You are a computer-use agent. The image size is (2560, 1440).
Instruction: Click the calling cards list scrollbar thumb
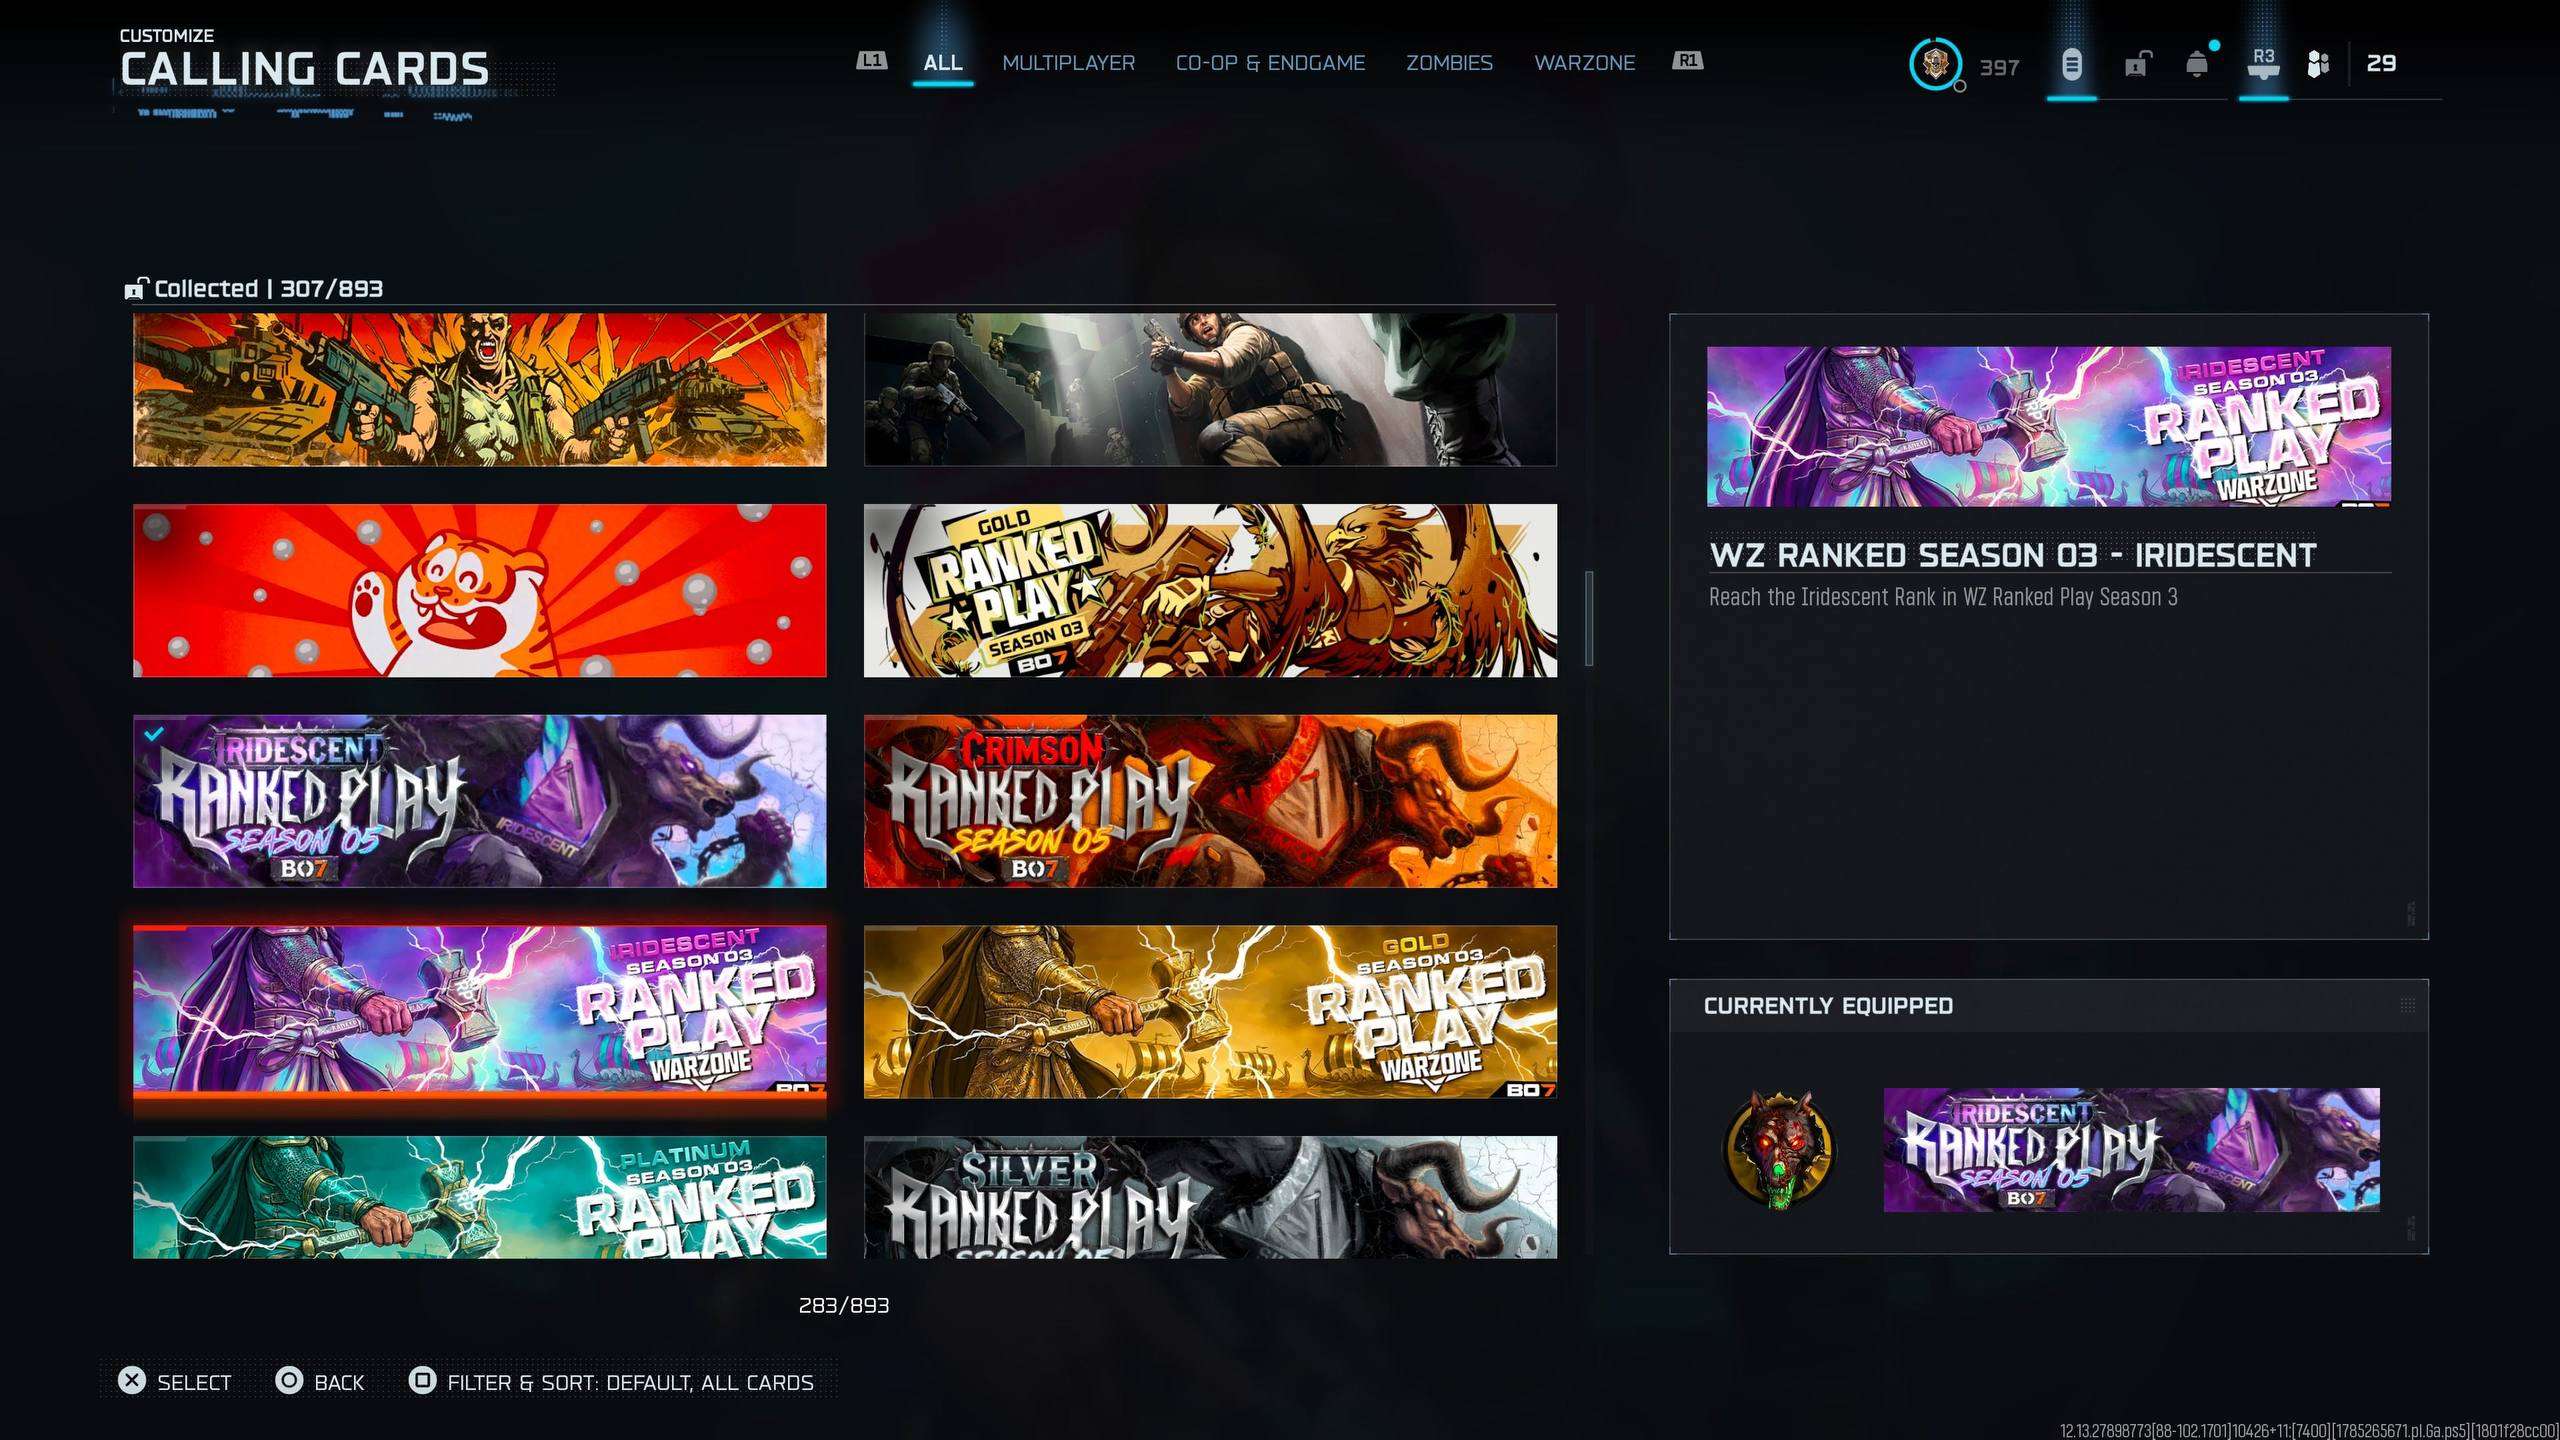click(1589, 618)
